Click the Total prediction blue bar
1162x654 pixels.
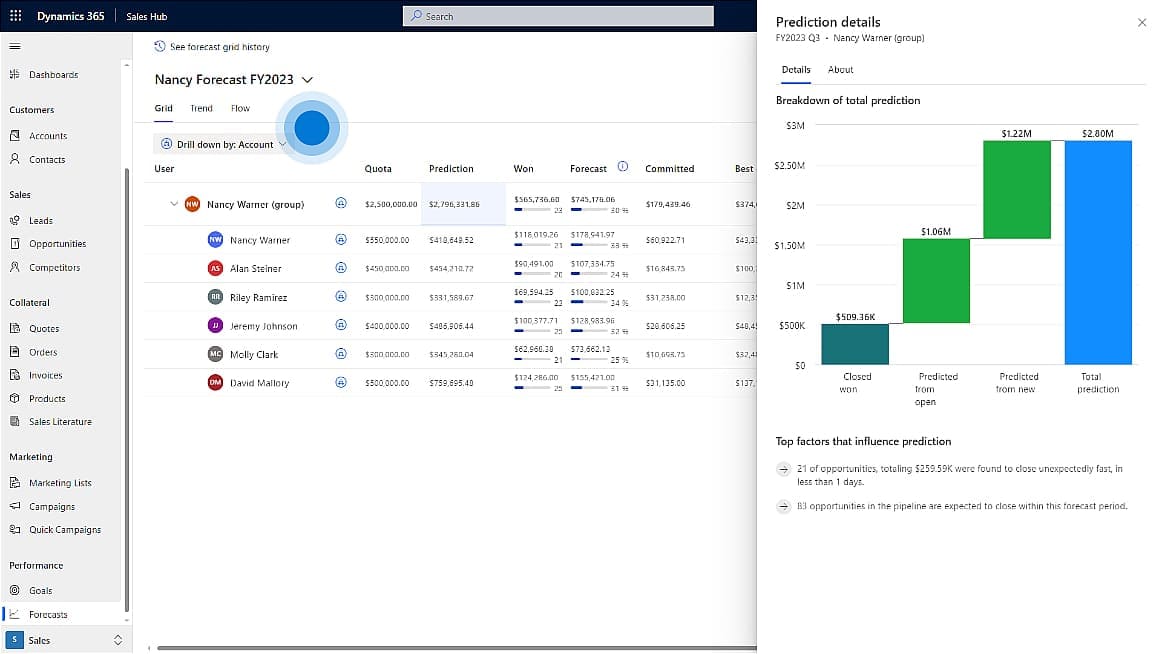[1098, 253]
